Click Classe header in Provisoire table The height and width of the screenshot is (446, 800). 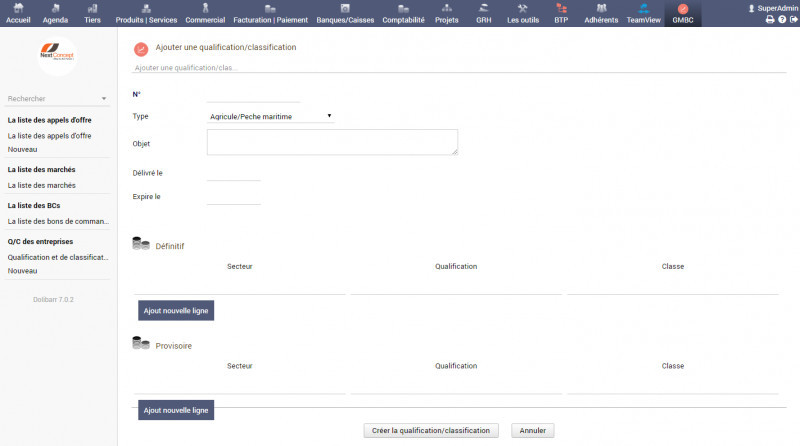pyautogui.click(x=673, y=366)
